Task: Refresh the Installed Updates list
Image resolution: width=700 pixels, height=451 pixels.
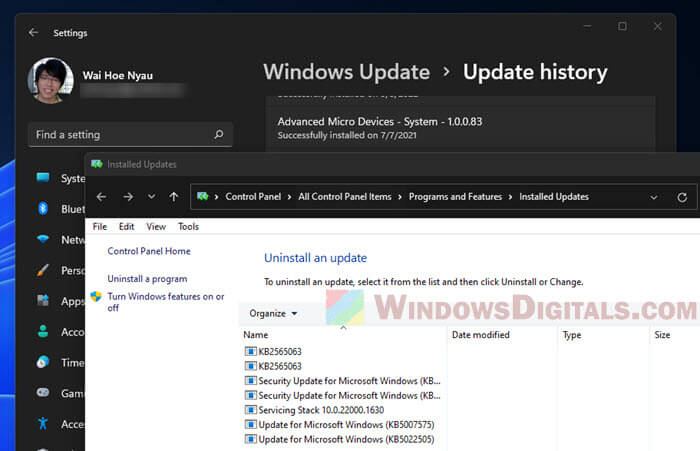Action: [682, 197]
